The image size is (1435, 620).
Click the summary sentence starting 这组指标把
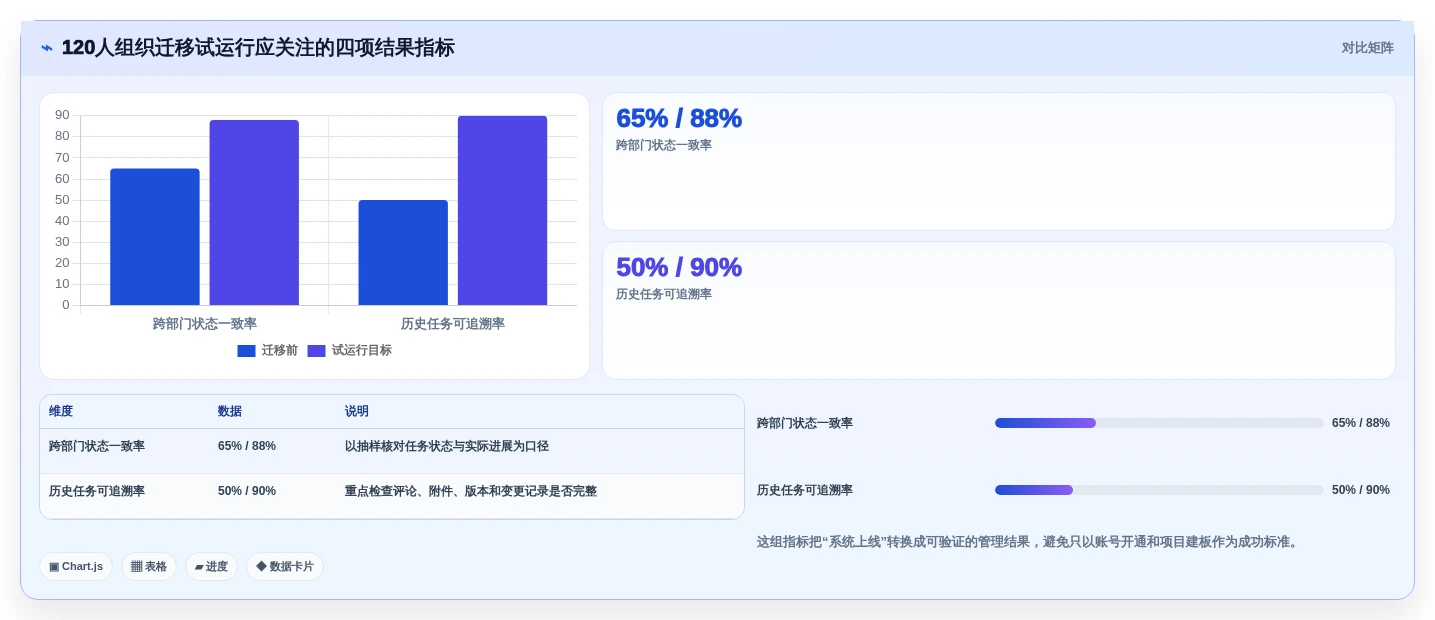pyautogui.click(x=1029, y=542)
